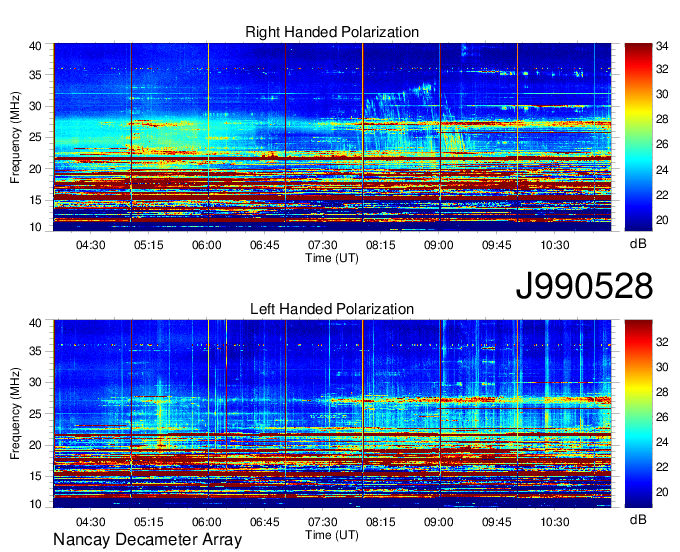Click the 26 value on Right Handed colorbar
The image size is (680, 552).
coord(662,144)
